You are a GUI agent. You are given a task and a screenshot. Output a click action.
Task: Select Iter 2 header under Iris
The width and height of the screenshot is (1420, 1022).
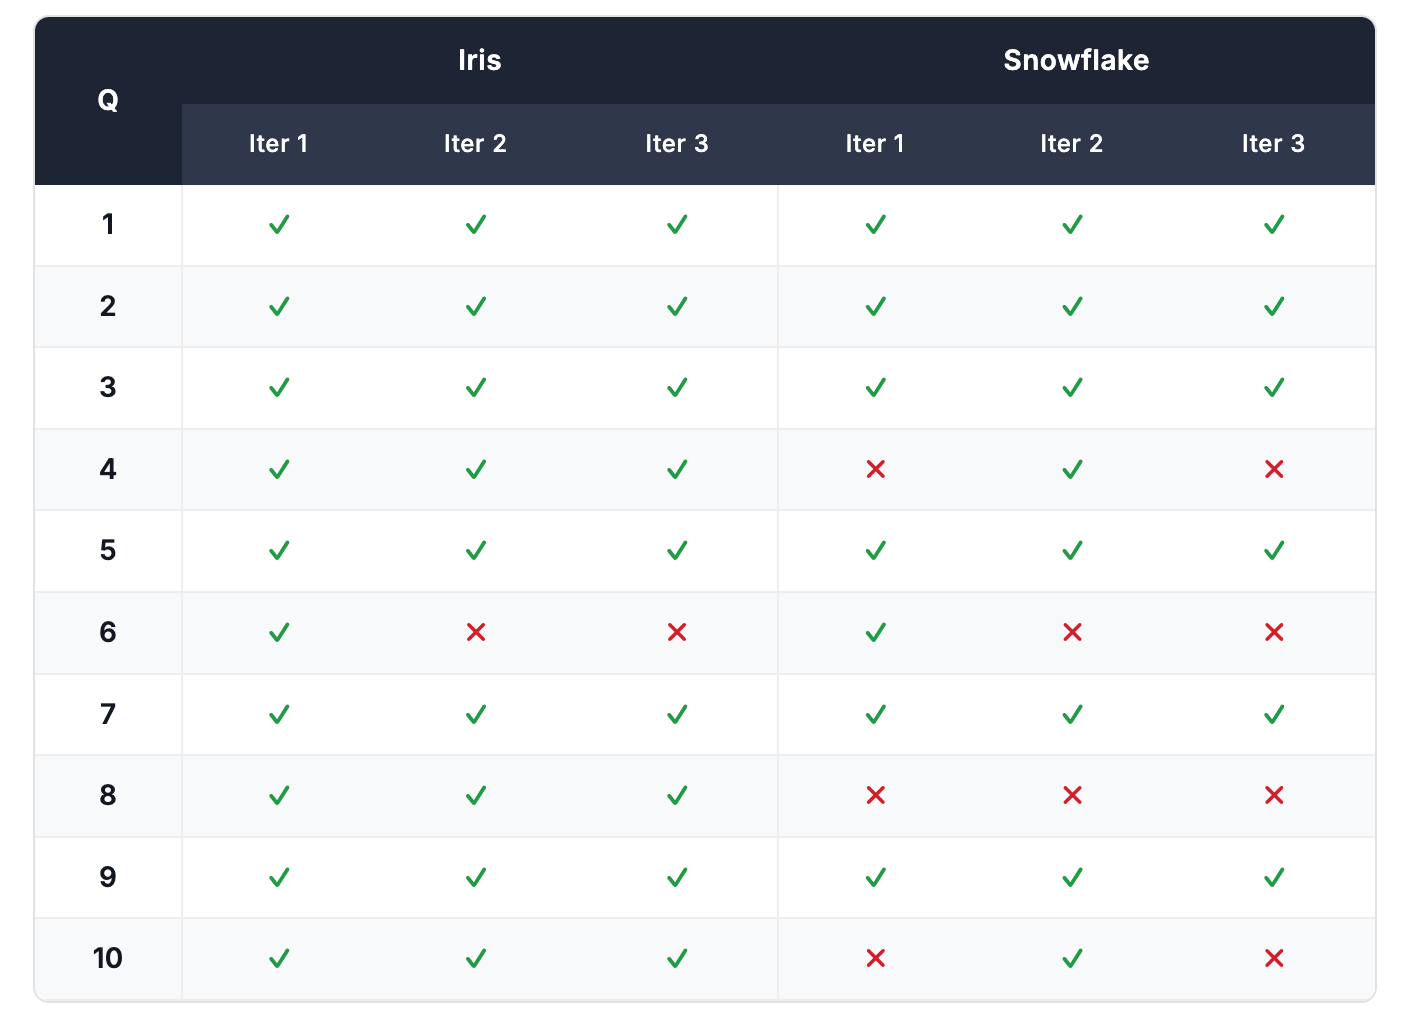click(476, 144)
